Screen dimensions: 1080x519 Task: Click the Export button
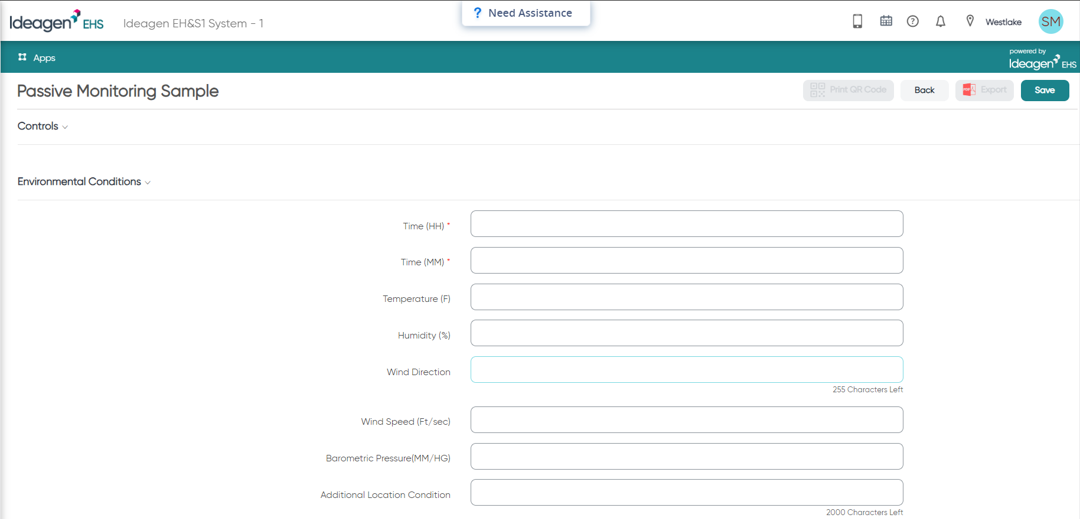click(x=984, y=90)
